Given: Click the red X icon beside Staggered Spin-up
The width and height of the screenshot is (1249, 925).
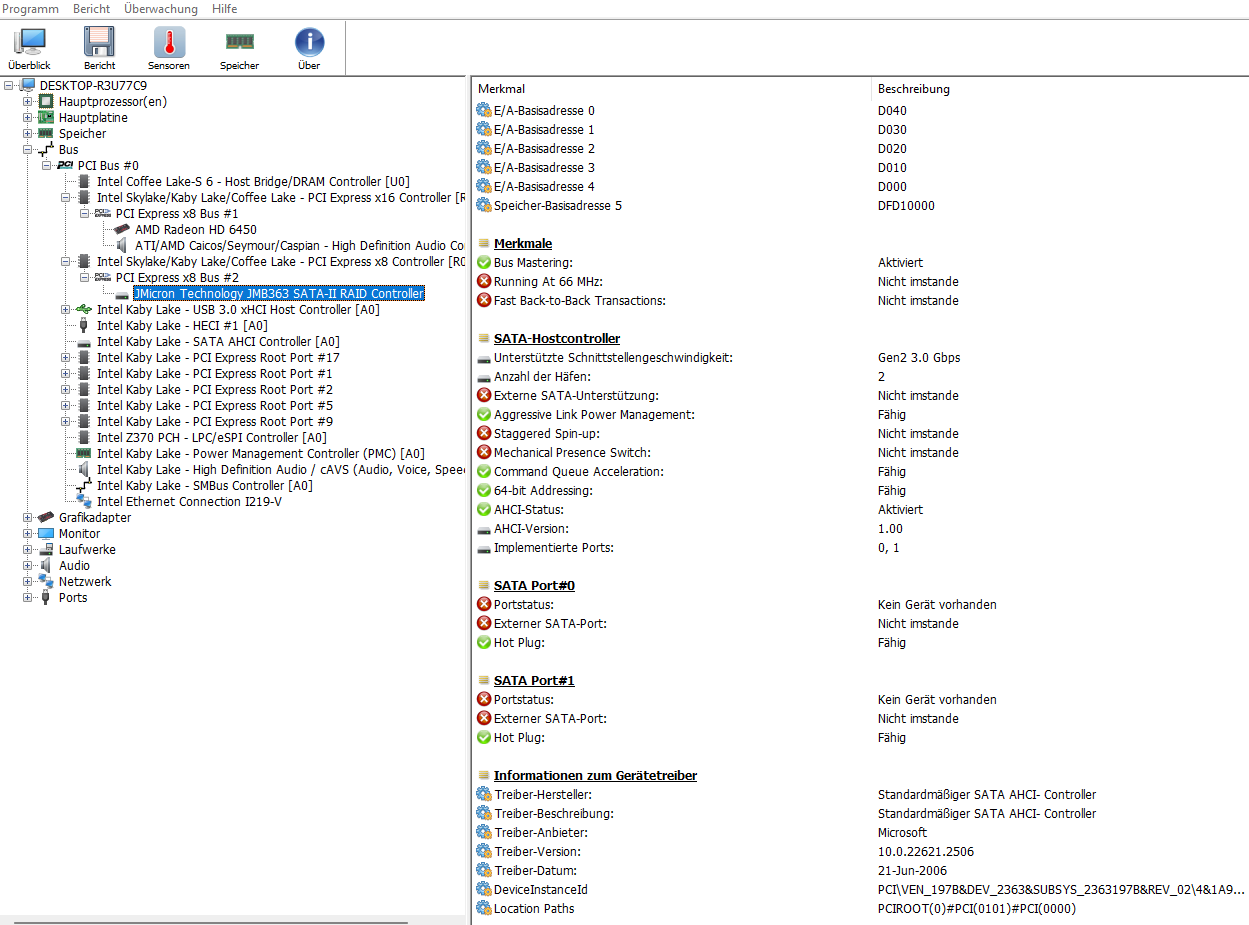Looking at the screenshot, I should coord(484,434).
